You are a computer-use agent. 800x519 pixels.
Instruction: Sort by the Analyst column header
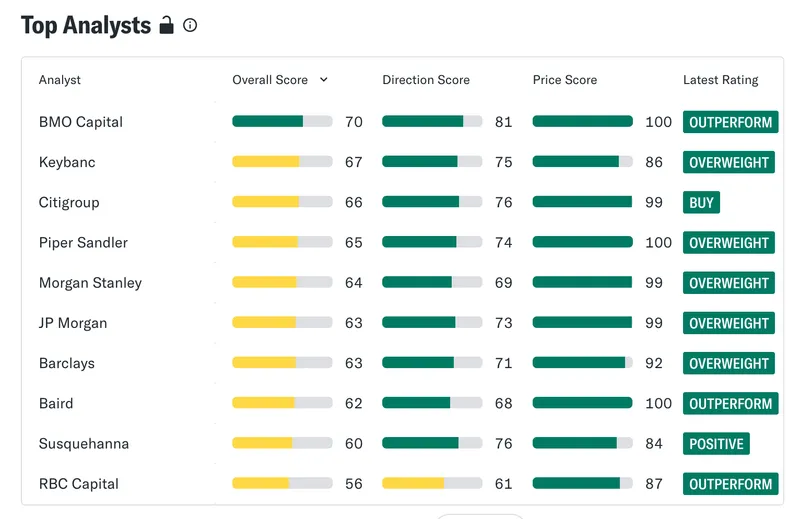click(x=60, y=80)
